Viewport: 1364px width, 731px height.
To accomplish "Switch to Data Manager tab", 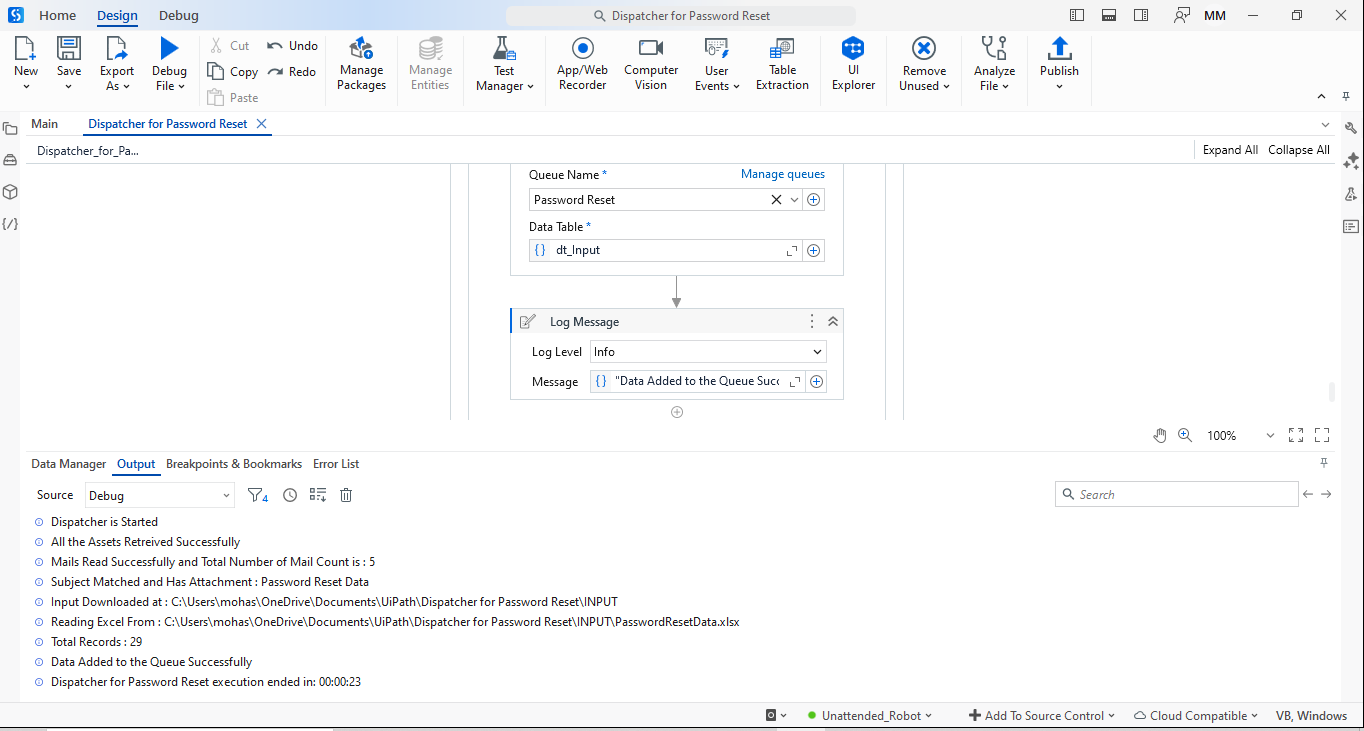I will (69, 464).
